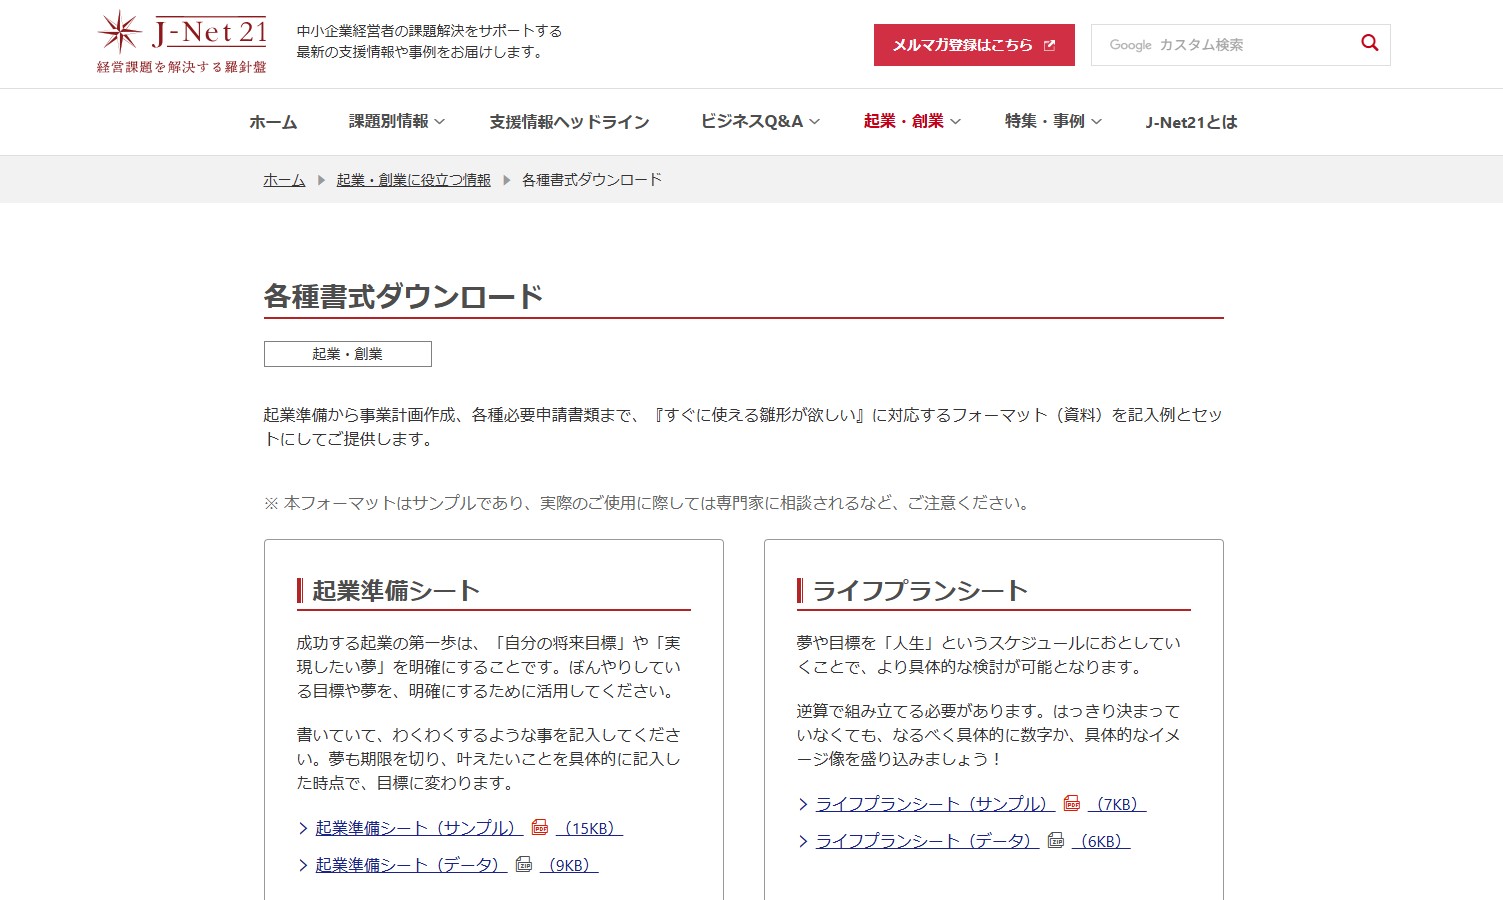The height and width of the screenshot is (900, 1503).
Task: Click the red search magnifier icon
Action: click(1369, 43)
